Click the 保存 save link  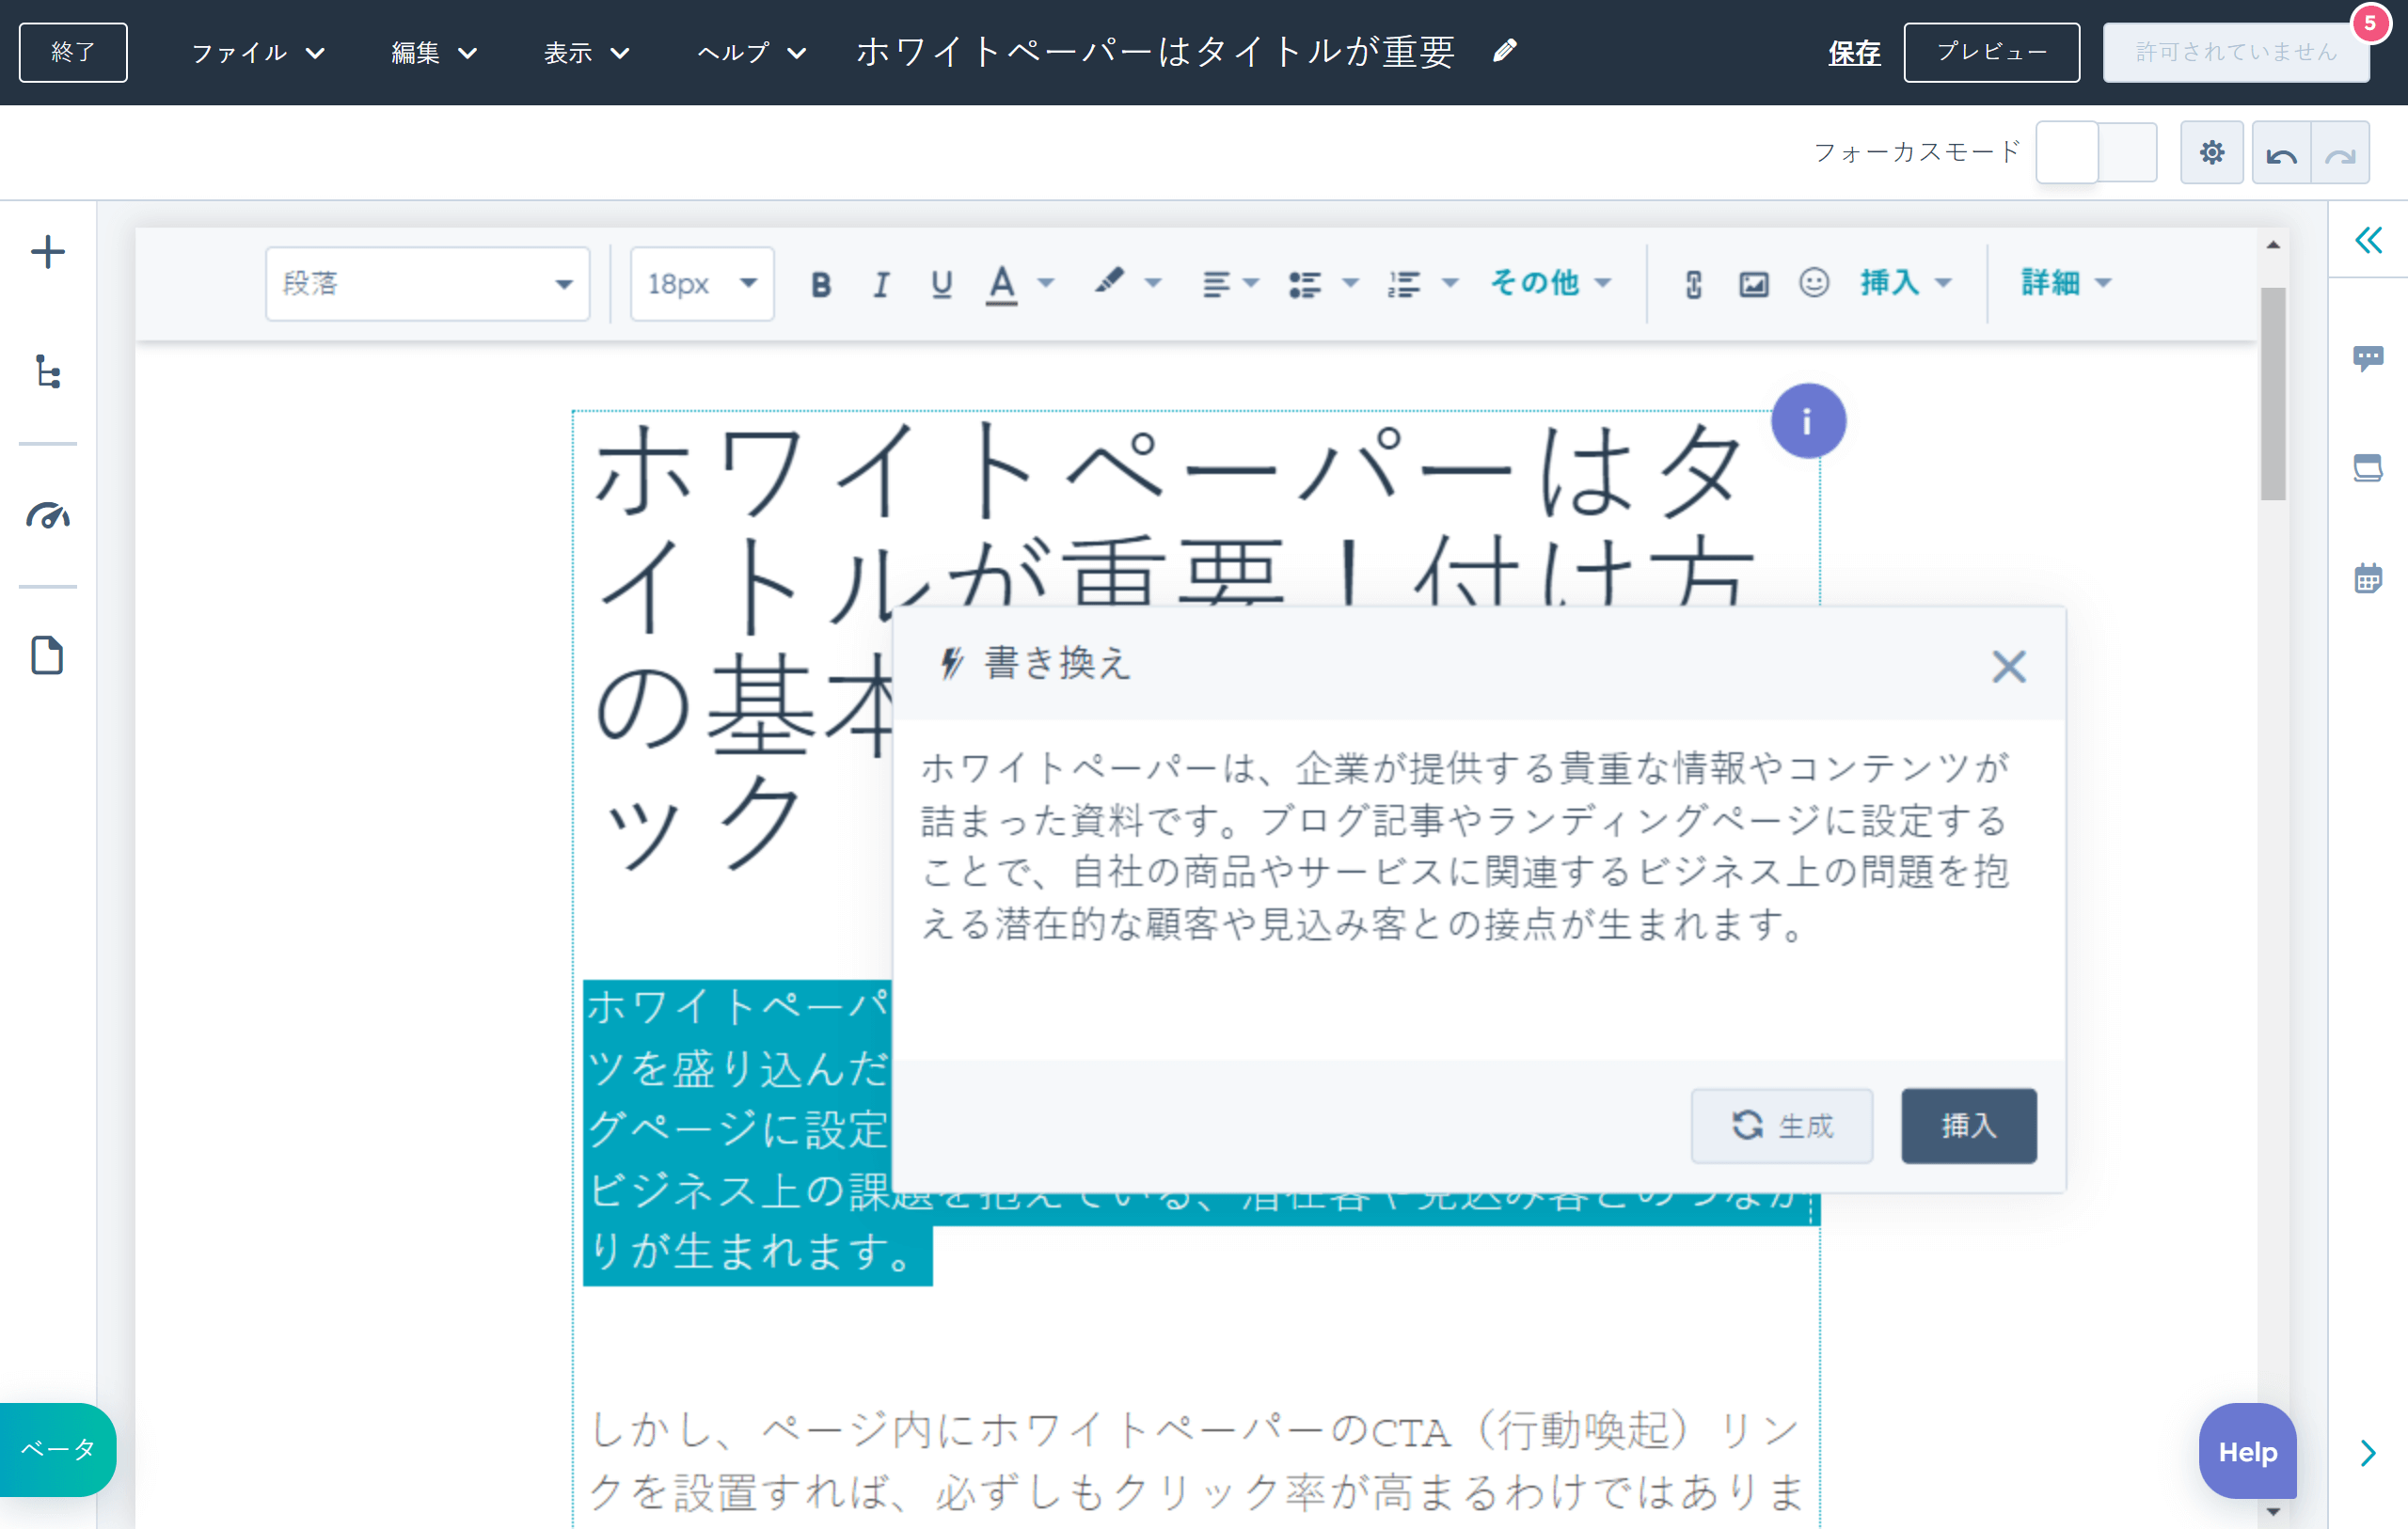point(1854,52)
